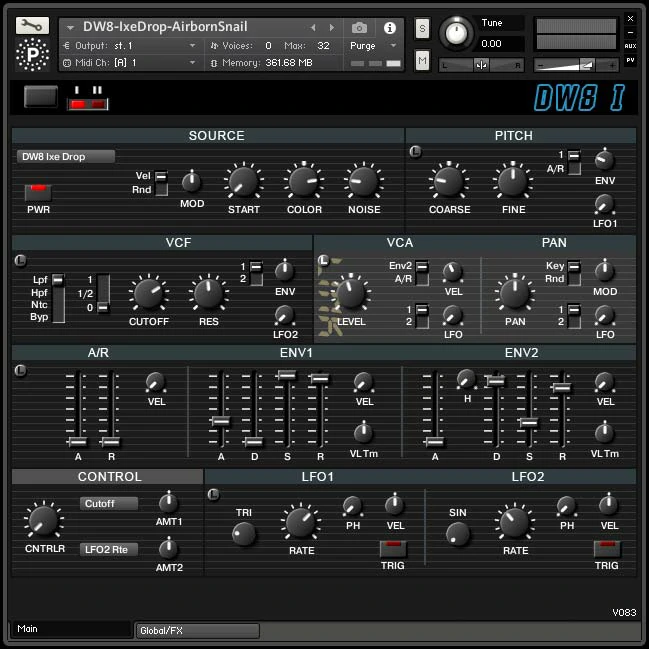Click the NOISE knob
The width and height of the screenshot is (649, 649).
click(x=364, y=182)
